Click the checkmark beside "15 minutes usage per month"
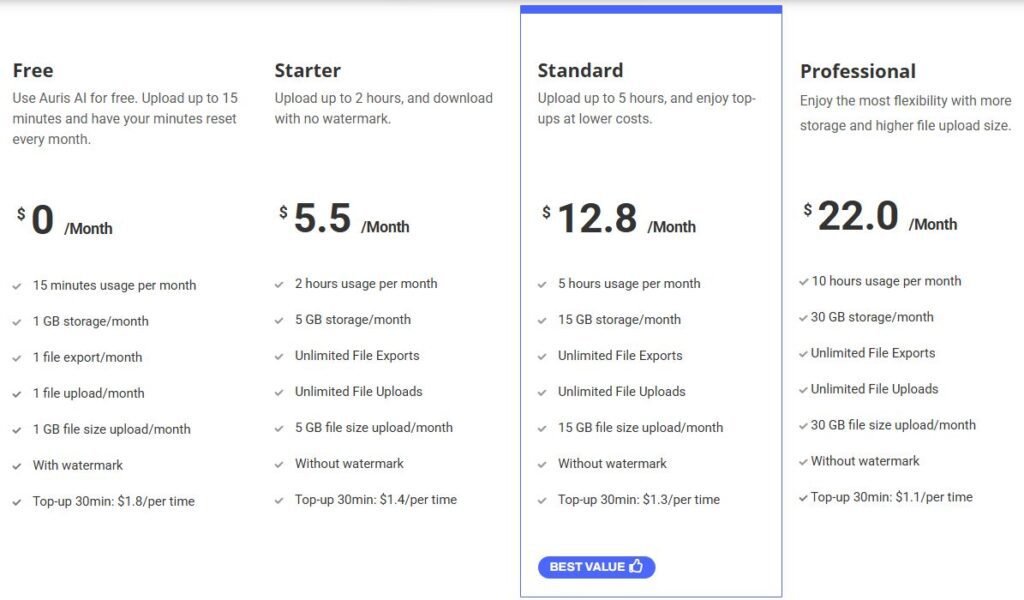The height and width of the screenshot is (600, 1024). 17,286
